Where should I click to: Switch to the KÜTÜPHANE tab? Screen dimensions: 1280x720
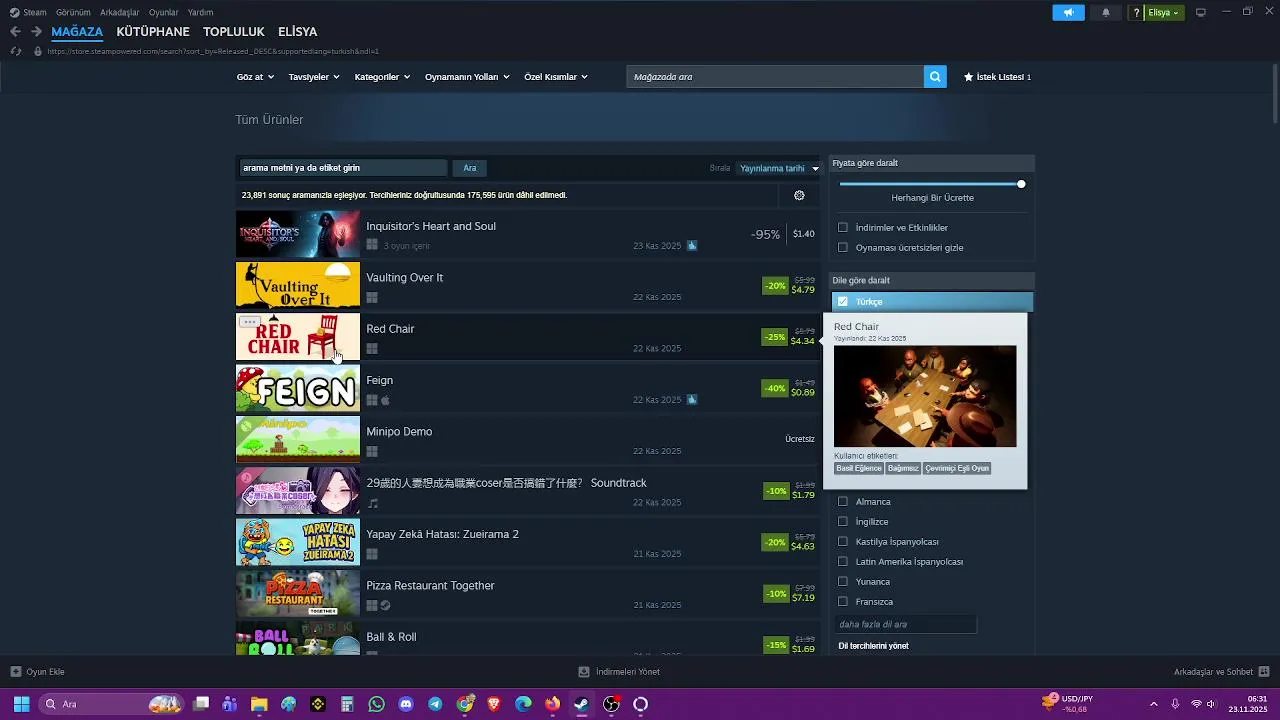153,32
